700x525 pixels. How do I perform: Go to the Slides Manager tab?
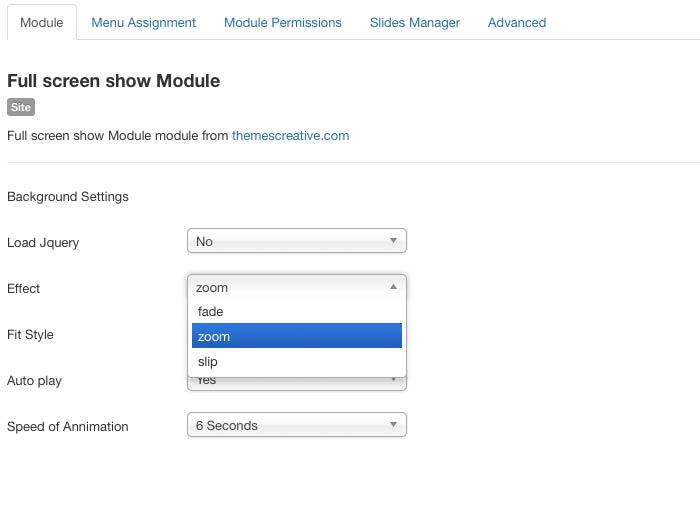pyautogui.click(x=414, y=22)
